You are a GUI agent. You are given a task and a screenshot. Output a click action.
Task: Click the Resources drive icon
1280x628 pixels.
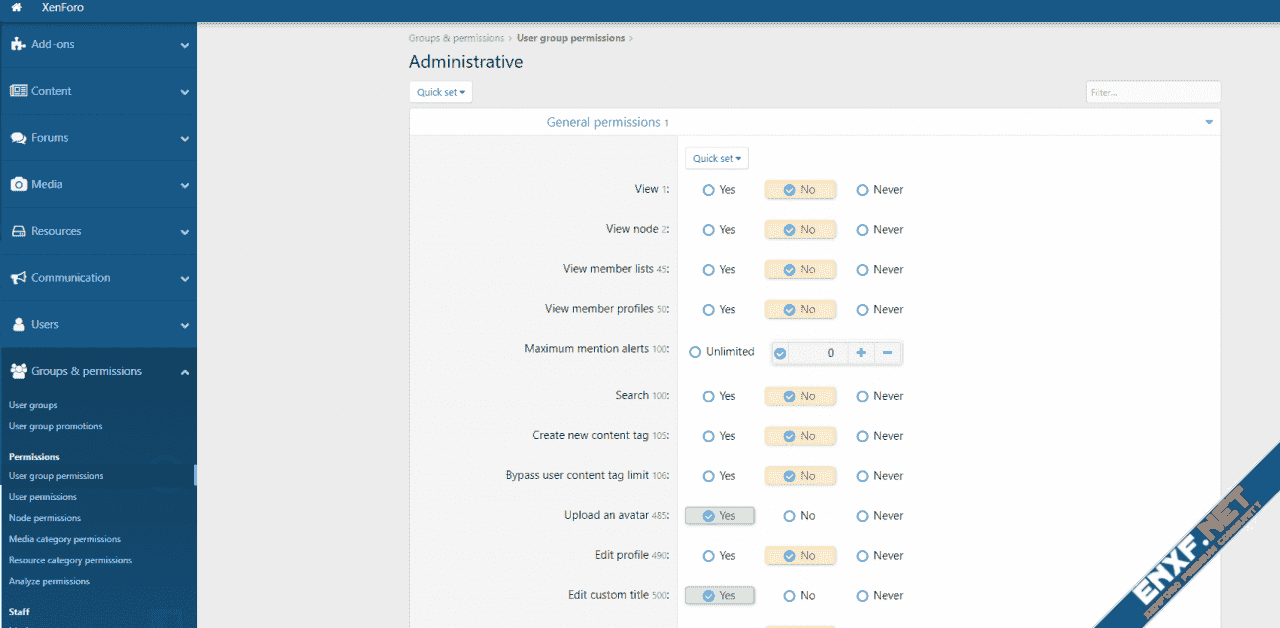click(x=18, y=231)
